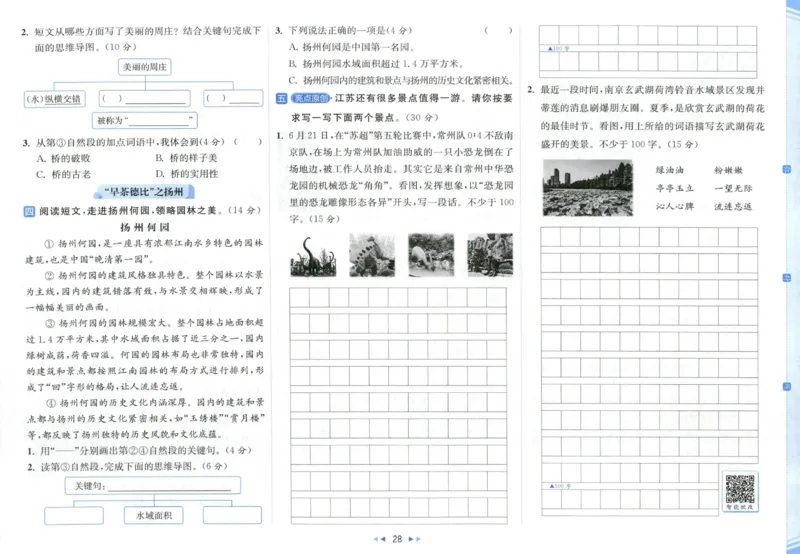Click the text 面的思维导图。(10分)
Image resolution: width=800 pixels, height=554 pixels.
click(86, 47)
